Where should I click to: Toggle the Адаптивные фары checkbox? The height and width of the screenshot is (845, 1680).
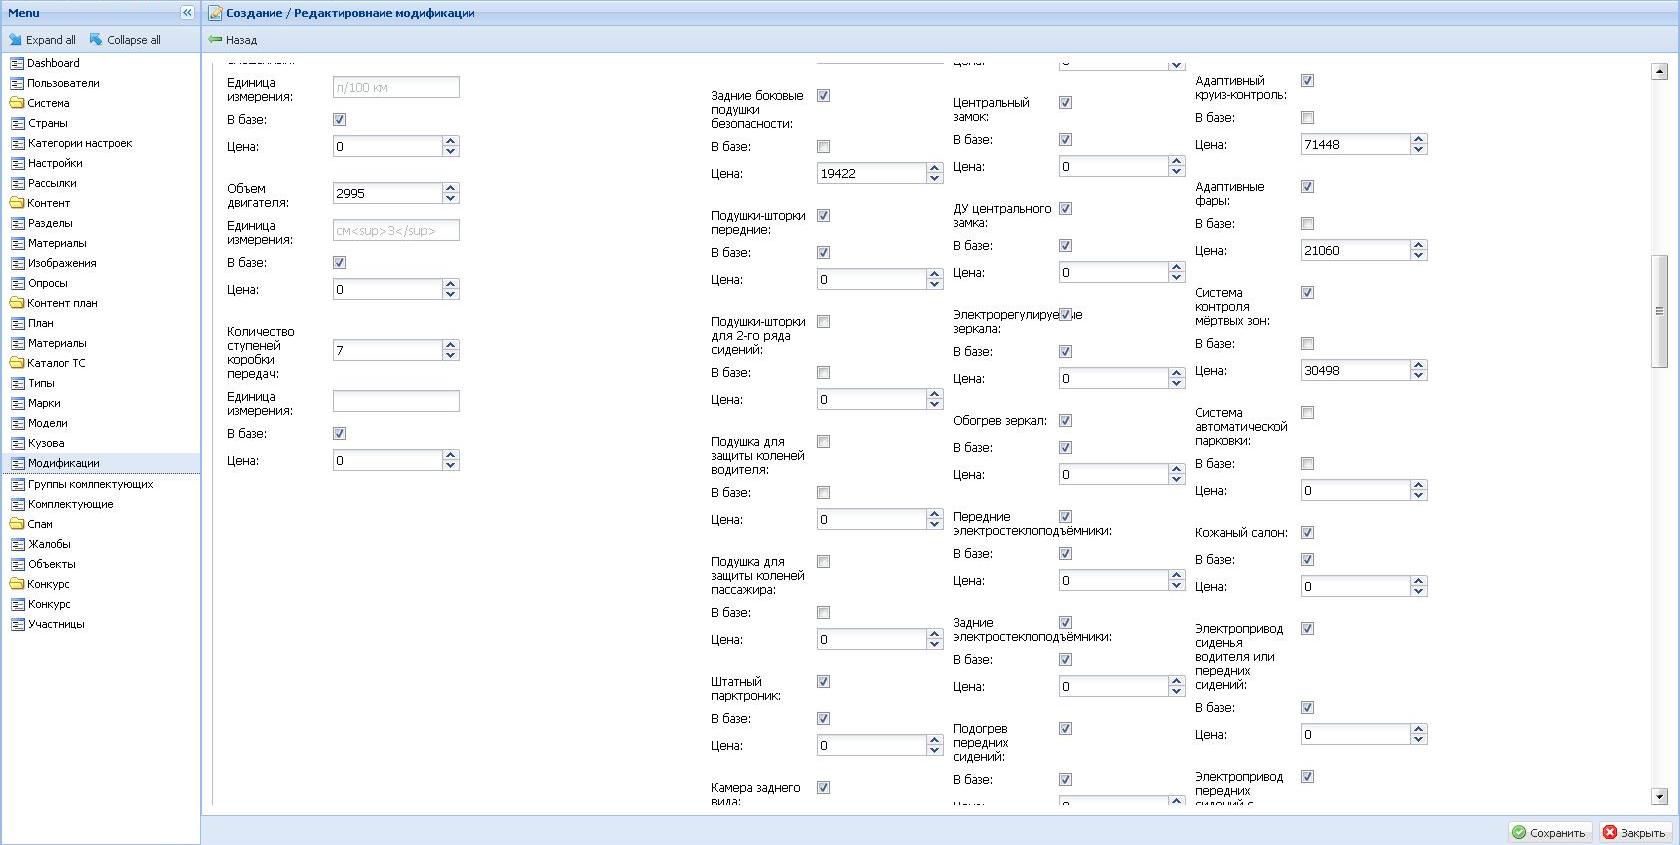click(x=1308, y=187)
